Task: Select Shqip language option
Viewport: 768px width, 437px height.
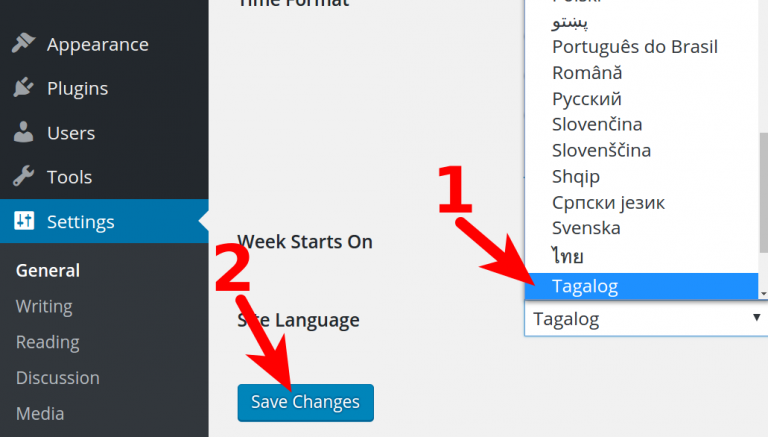Action: click(x=576, y=176)
